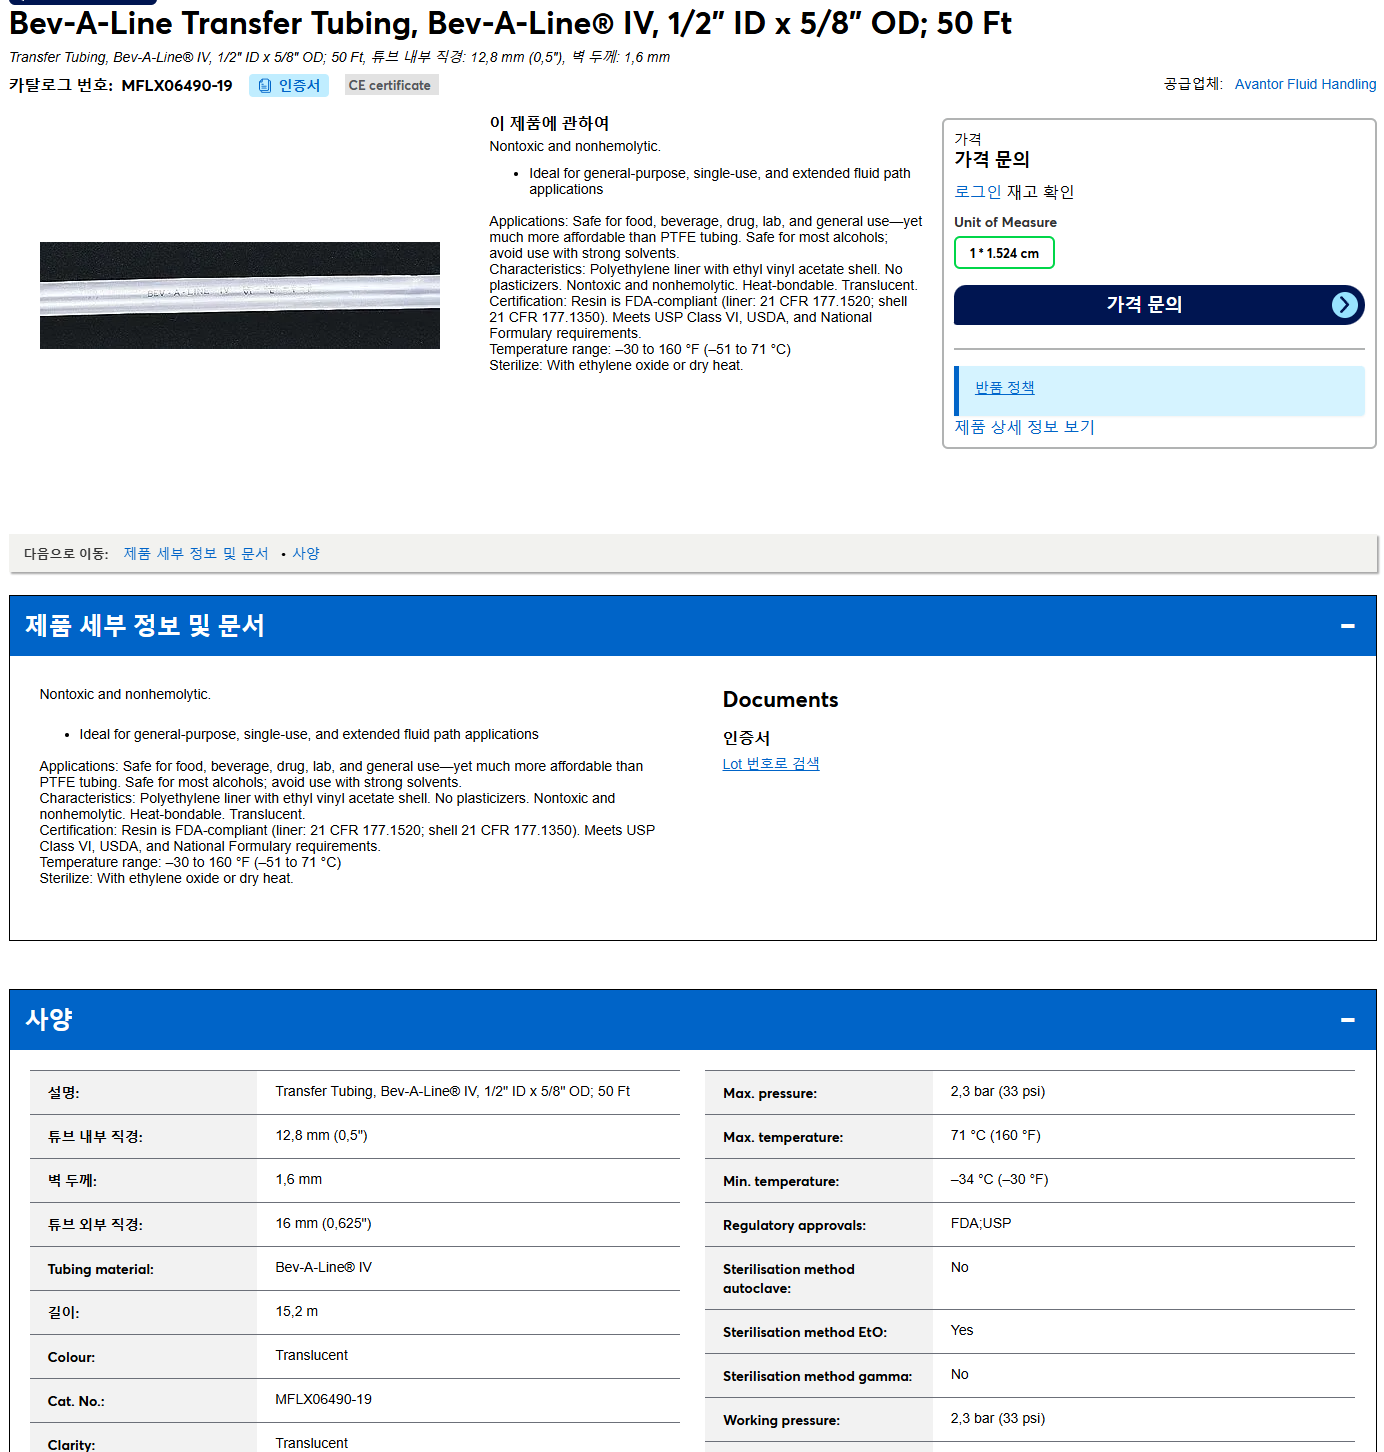
Task: Click the Documents heading
Action: pyautogui.click(x=780, y=700)
